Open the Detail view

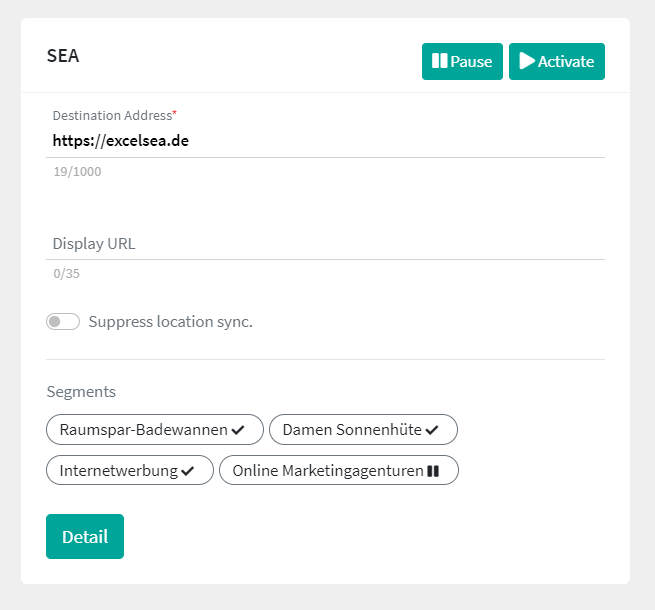coord(85,537)
